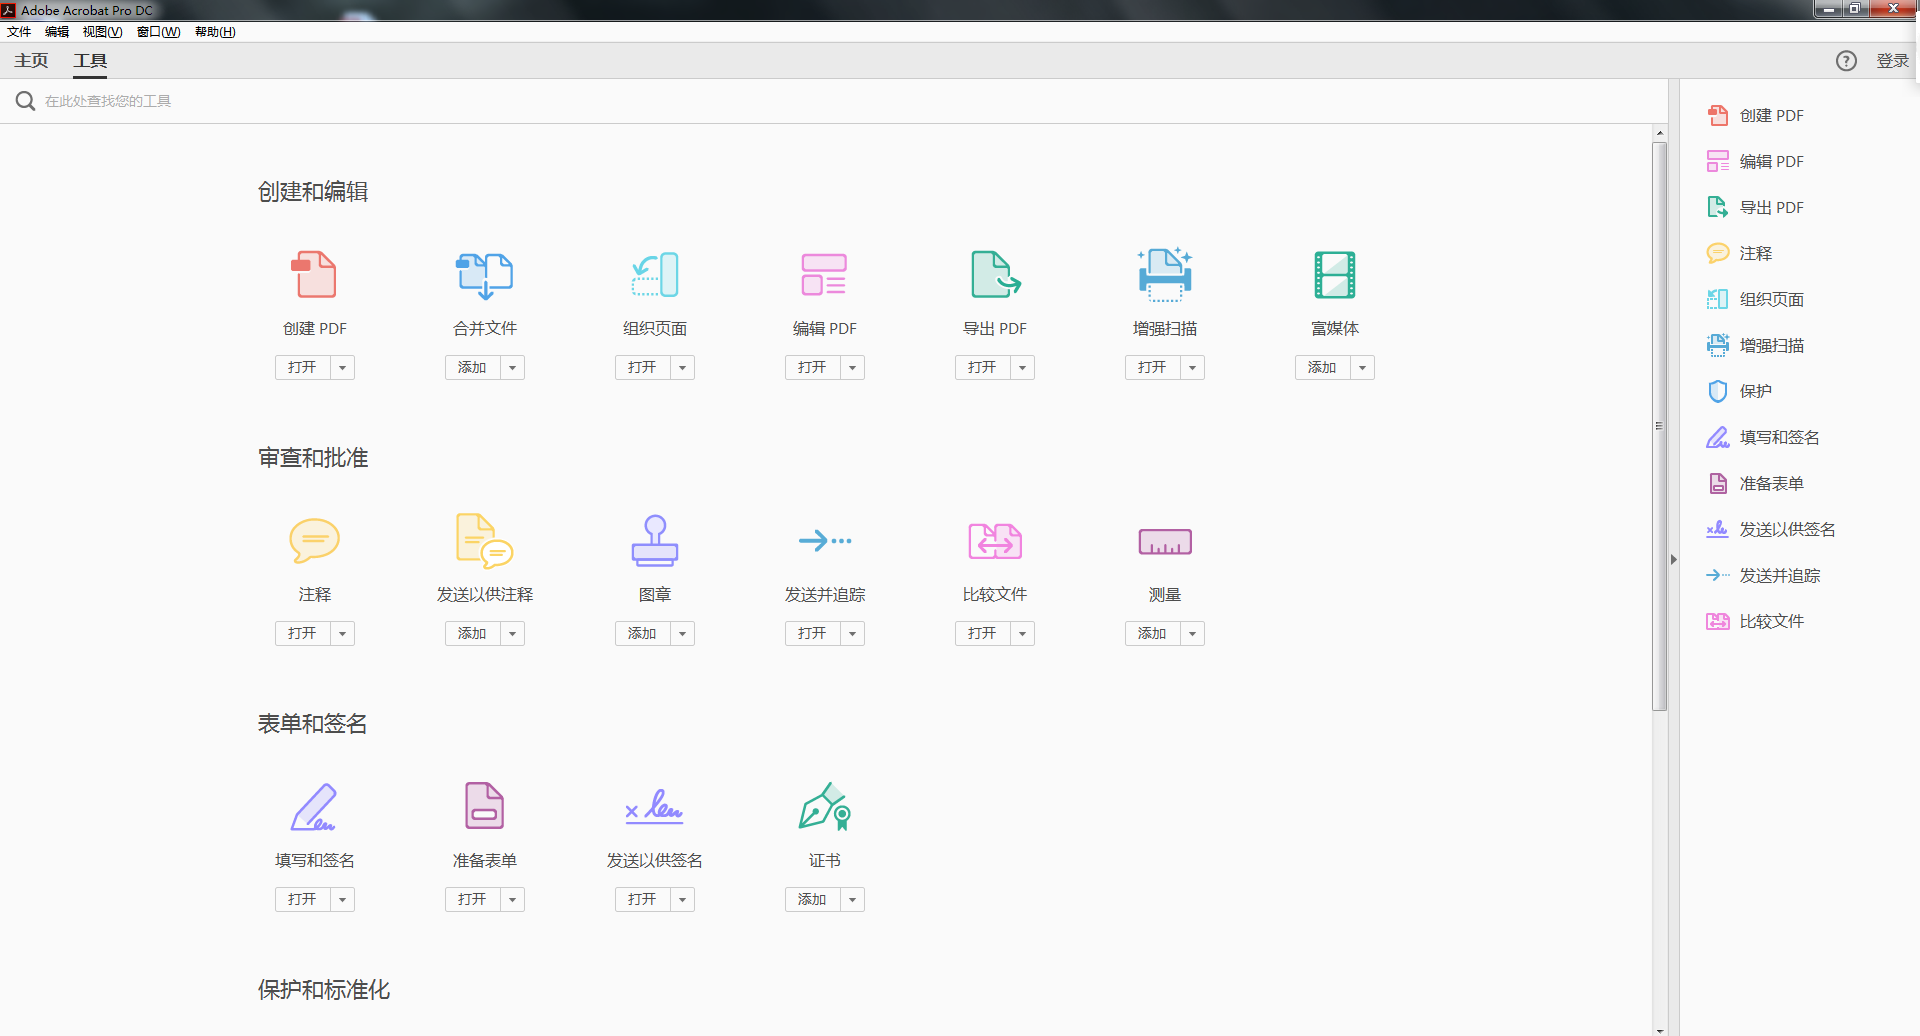The image size is (1920, 1036).
Task: Open 准备表单 shortcut in right sidebar
Action: point(1755,483)
